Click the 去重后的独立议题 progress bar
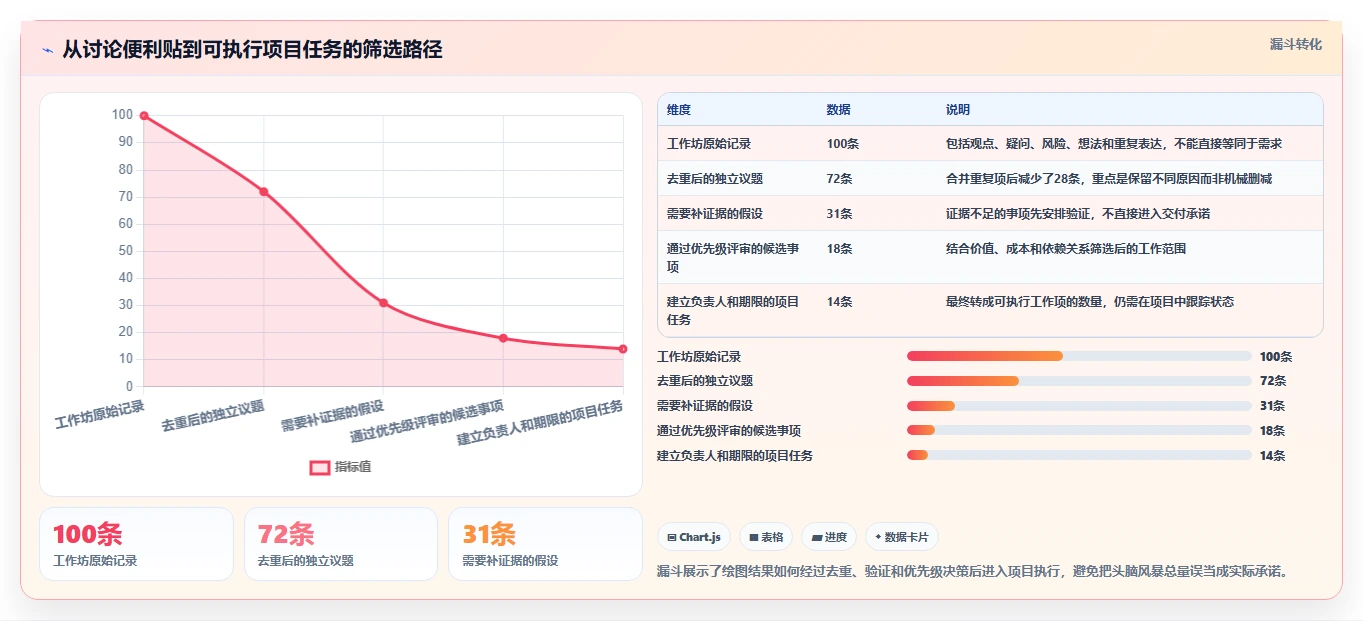 click(x=1079, y=381)
